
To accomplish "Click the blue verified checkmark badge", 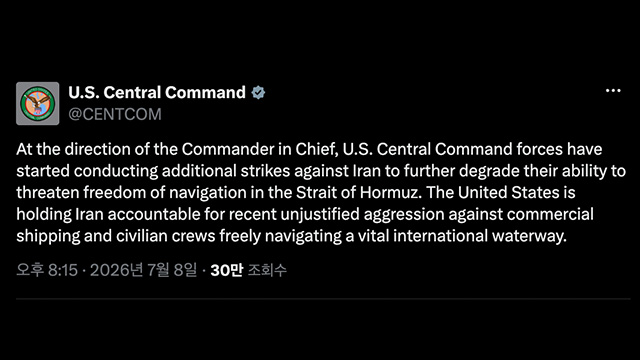I will pyautogui.click(x=258, y=93).
